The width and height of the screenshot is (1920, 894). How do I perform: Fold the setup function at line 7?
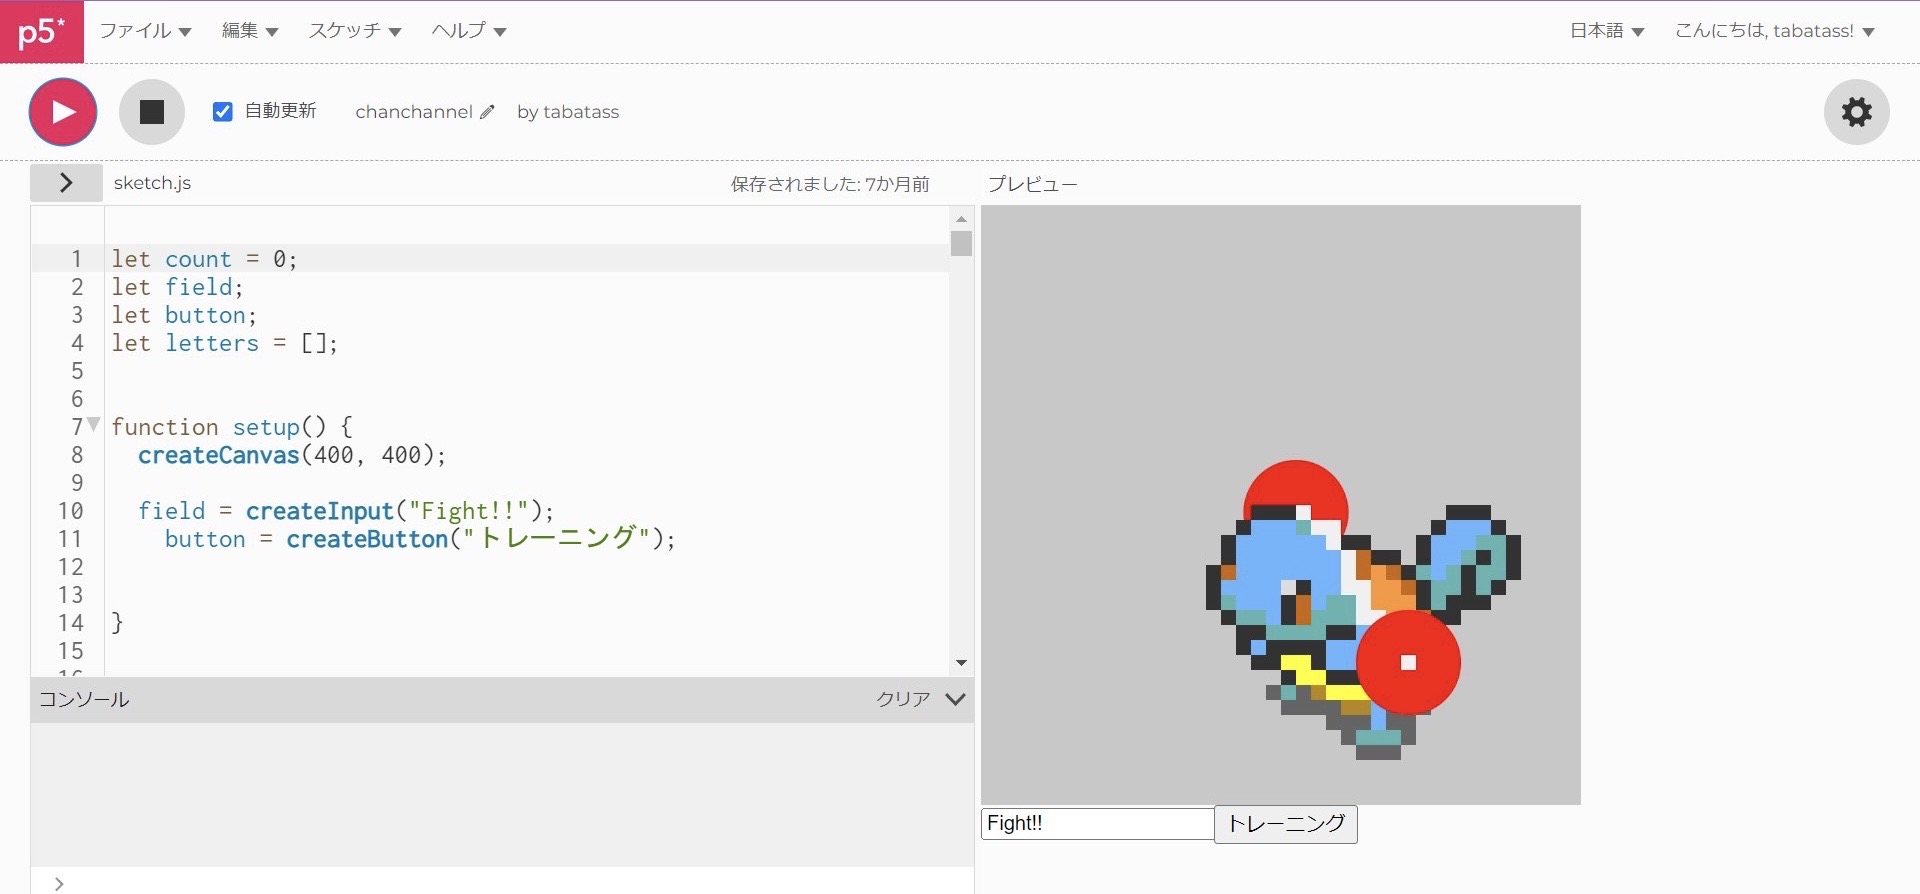pos(94,424)
